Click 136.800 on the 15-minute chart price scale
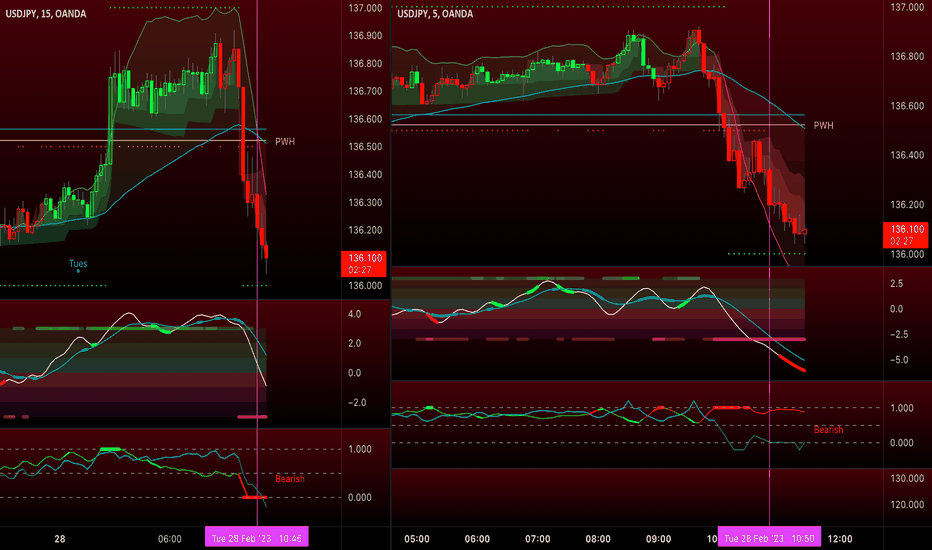The width and height of the screenshot is (932, 550). click(365, 64)
